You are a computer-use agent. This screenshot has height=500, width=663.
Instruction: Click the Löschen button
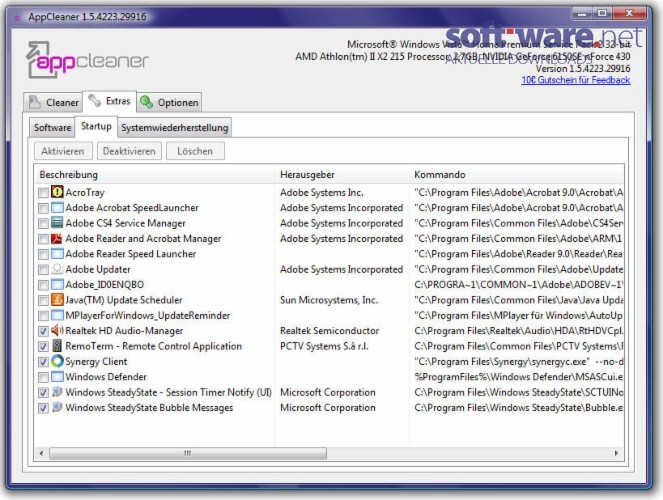(x=195, y=151)
